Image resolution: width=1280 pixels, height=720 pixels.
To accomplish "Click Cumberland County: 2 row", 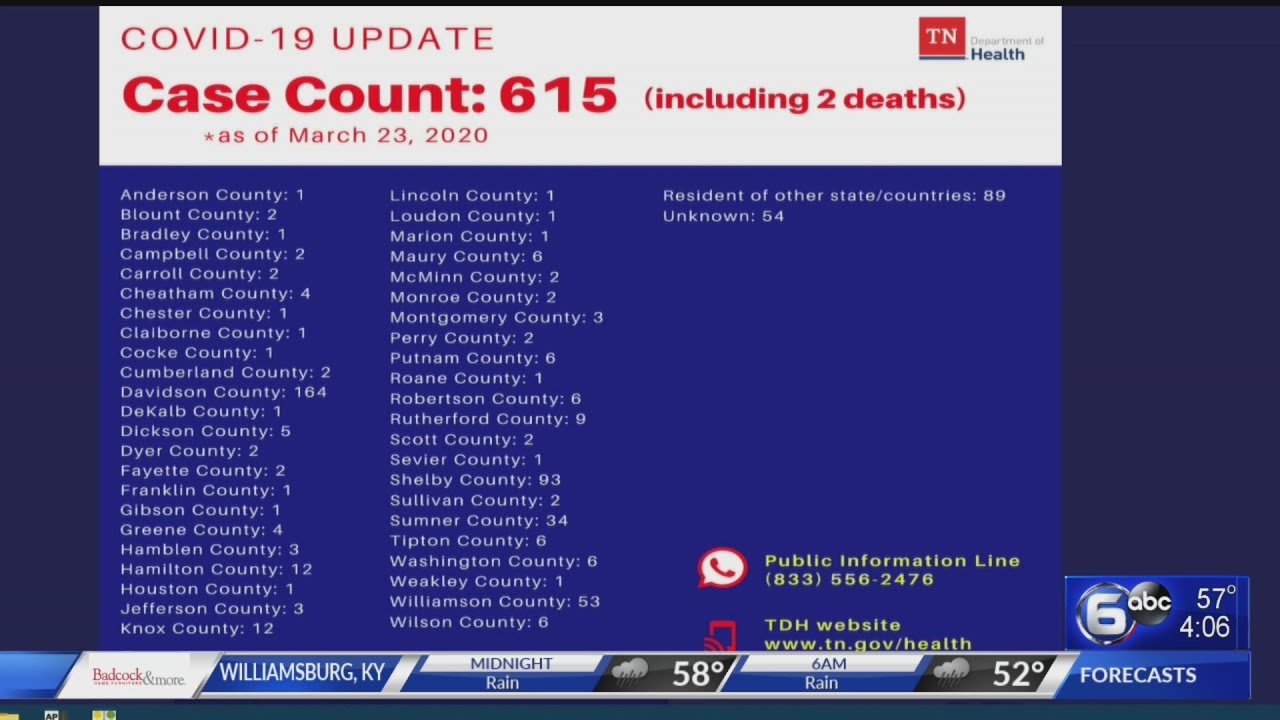I will (x=226, y=372).
